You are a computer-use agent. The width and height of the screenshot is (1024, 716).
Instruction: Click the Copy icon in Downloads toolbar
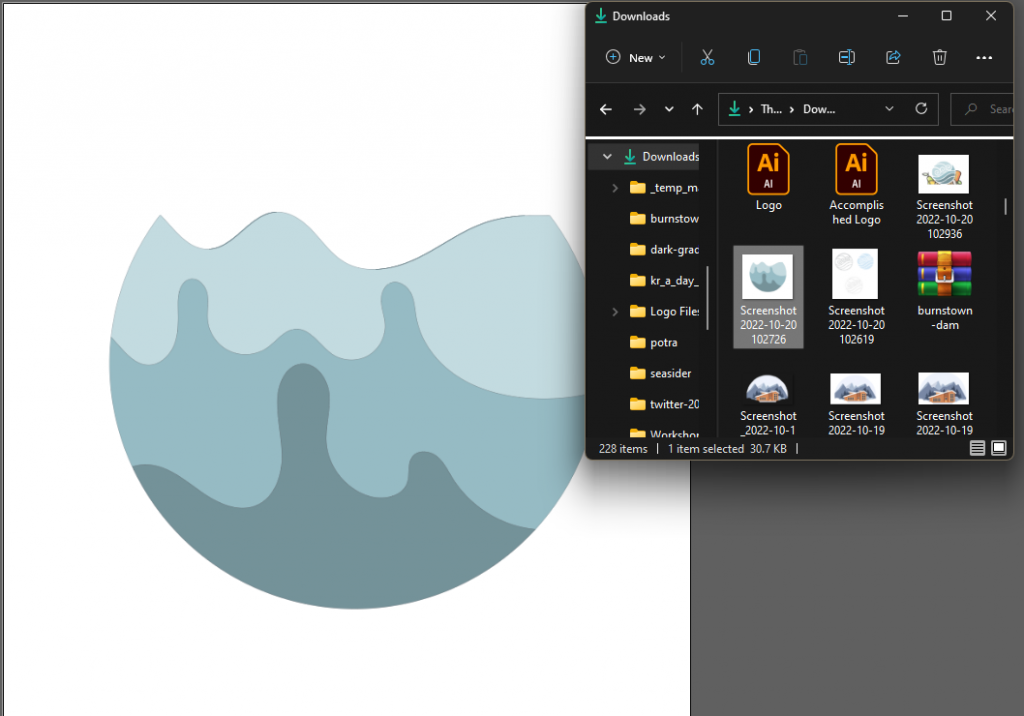click(x=754, y=57)
